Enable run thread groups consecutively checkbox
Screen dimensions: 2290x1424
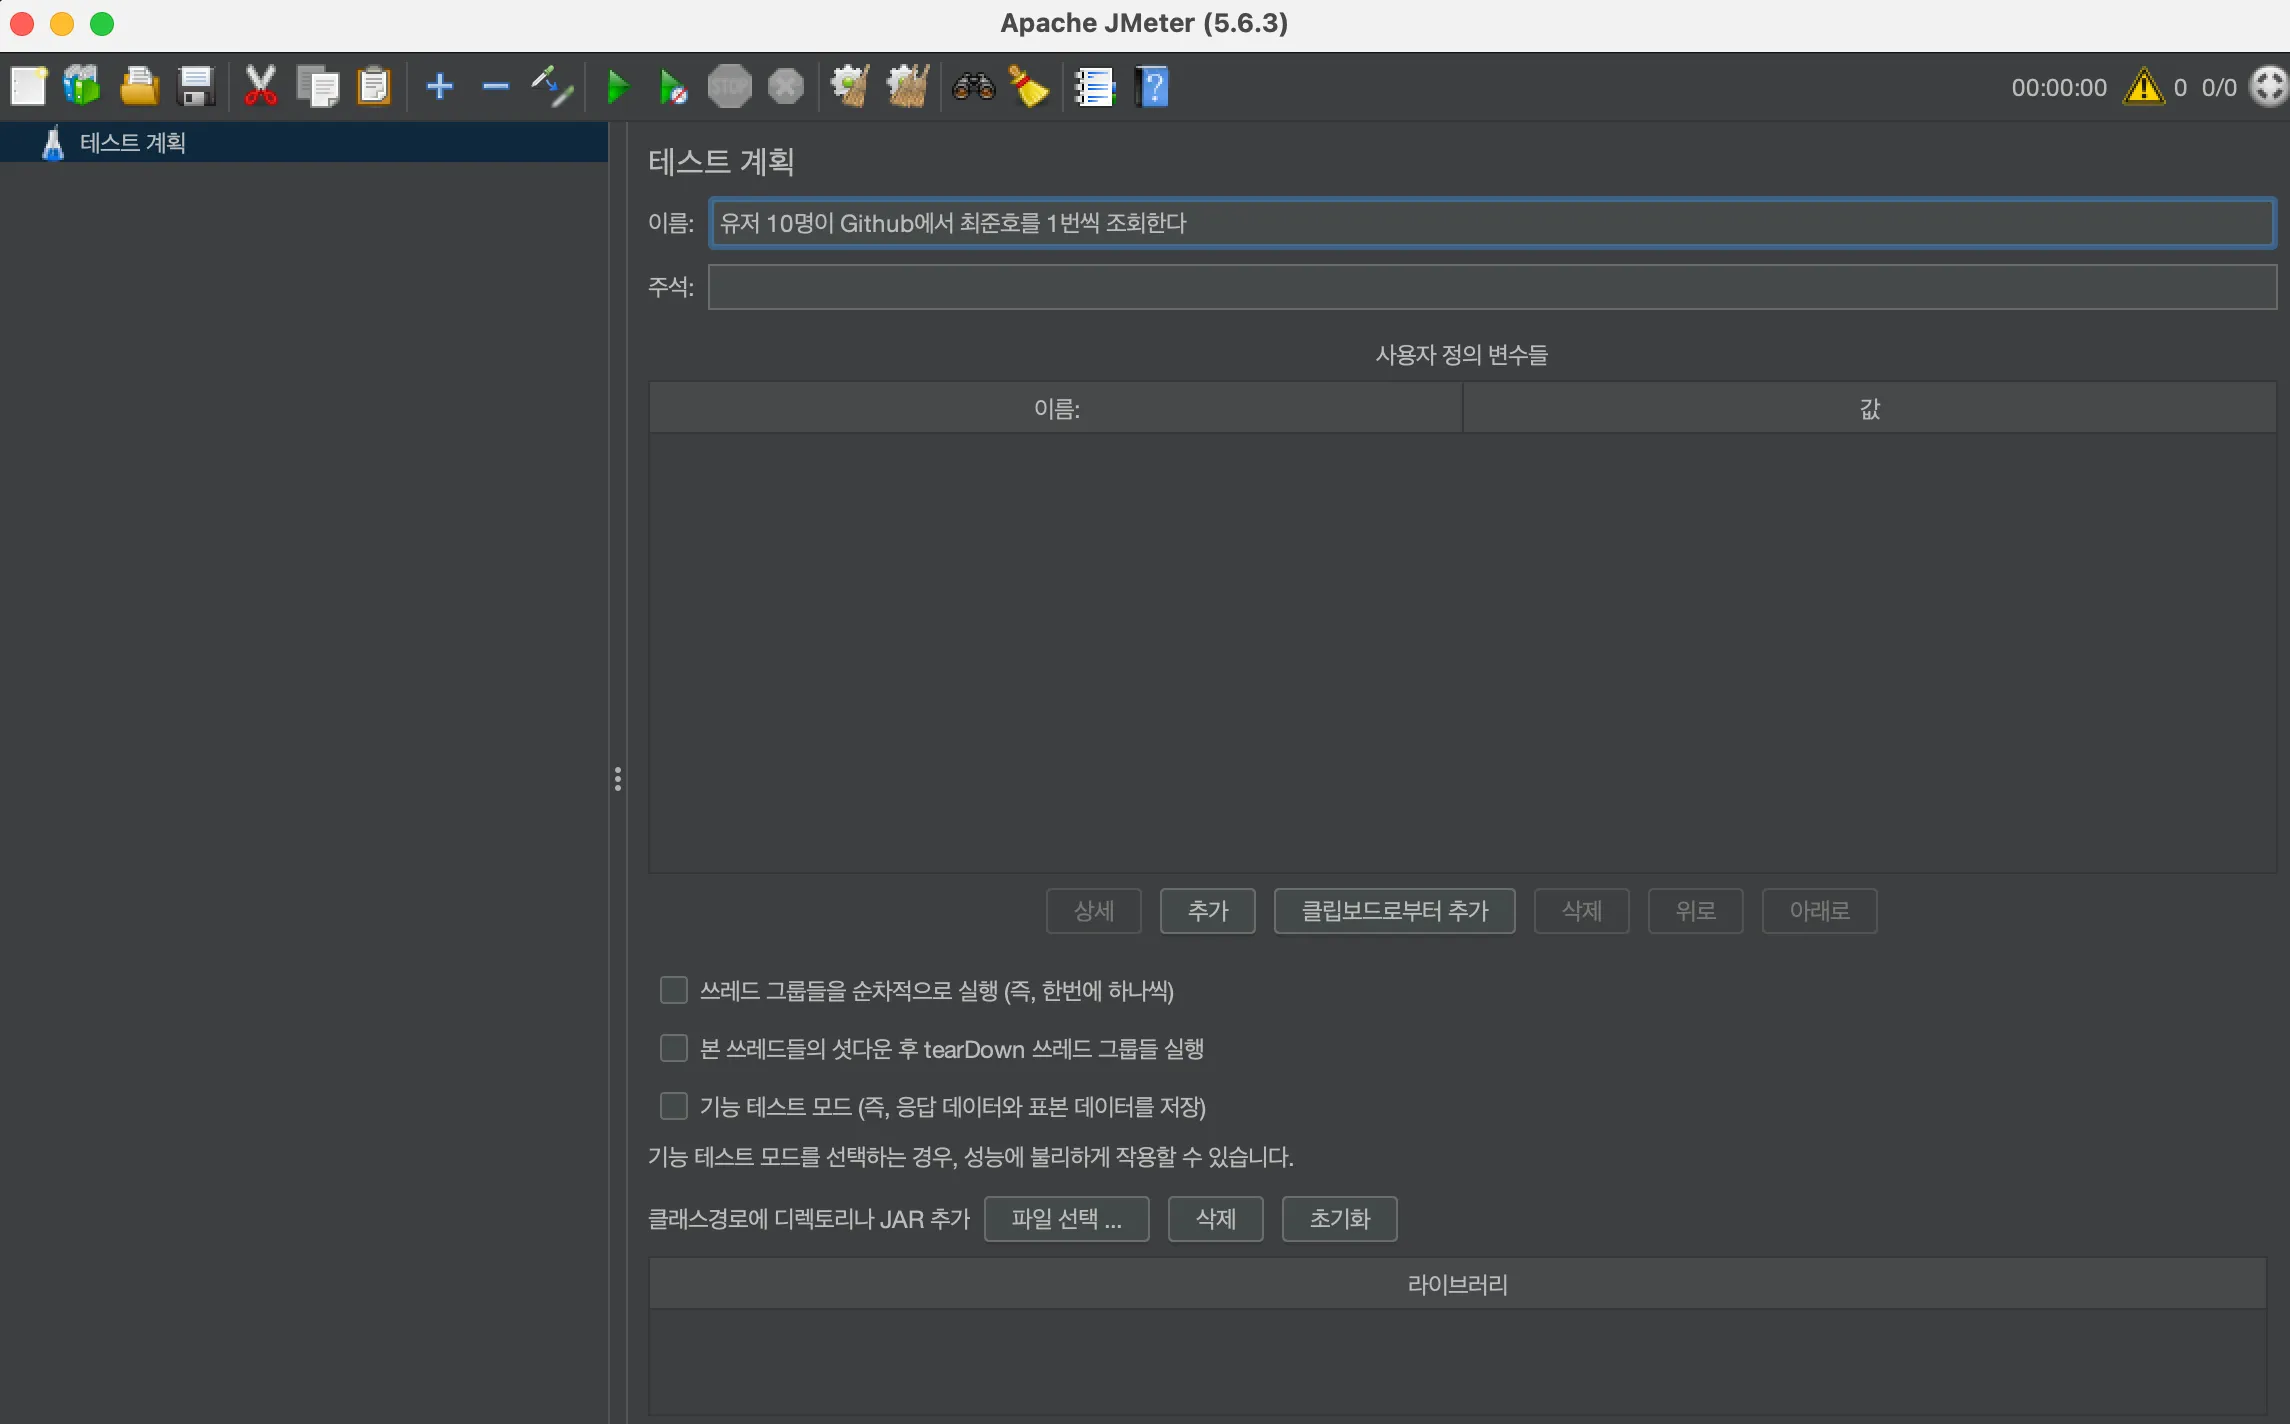pyautogui.click(x=674, y=990)
